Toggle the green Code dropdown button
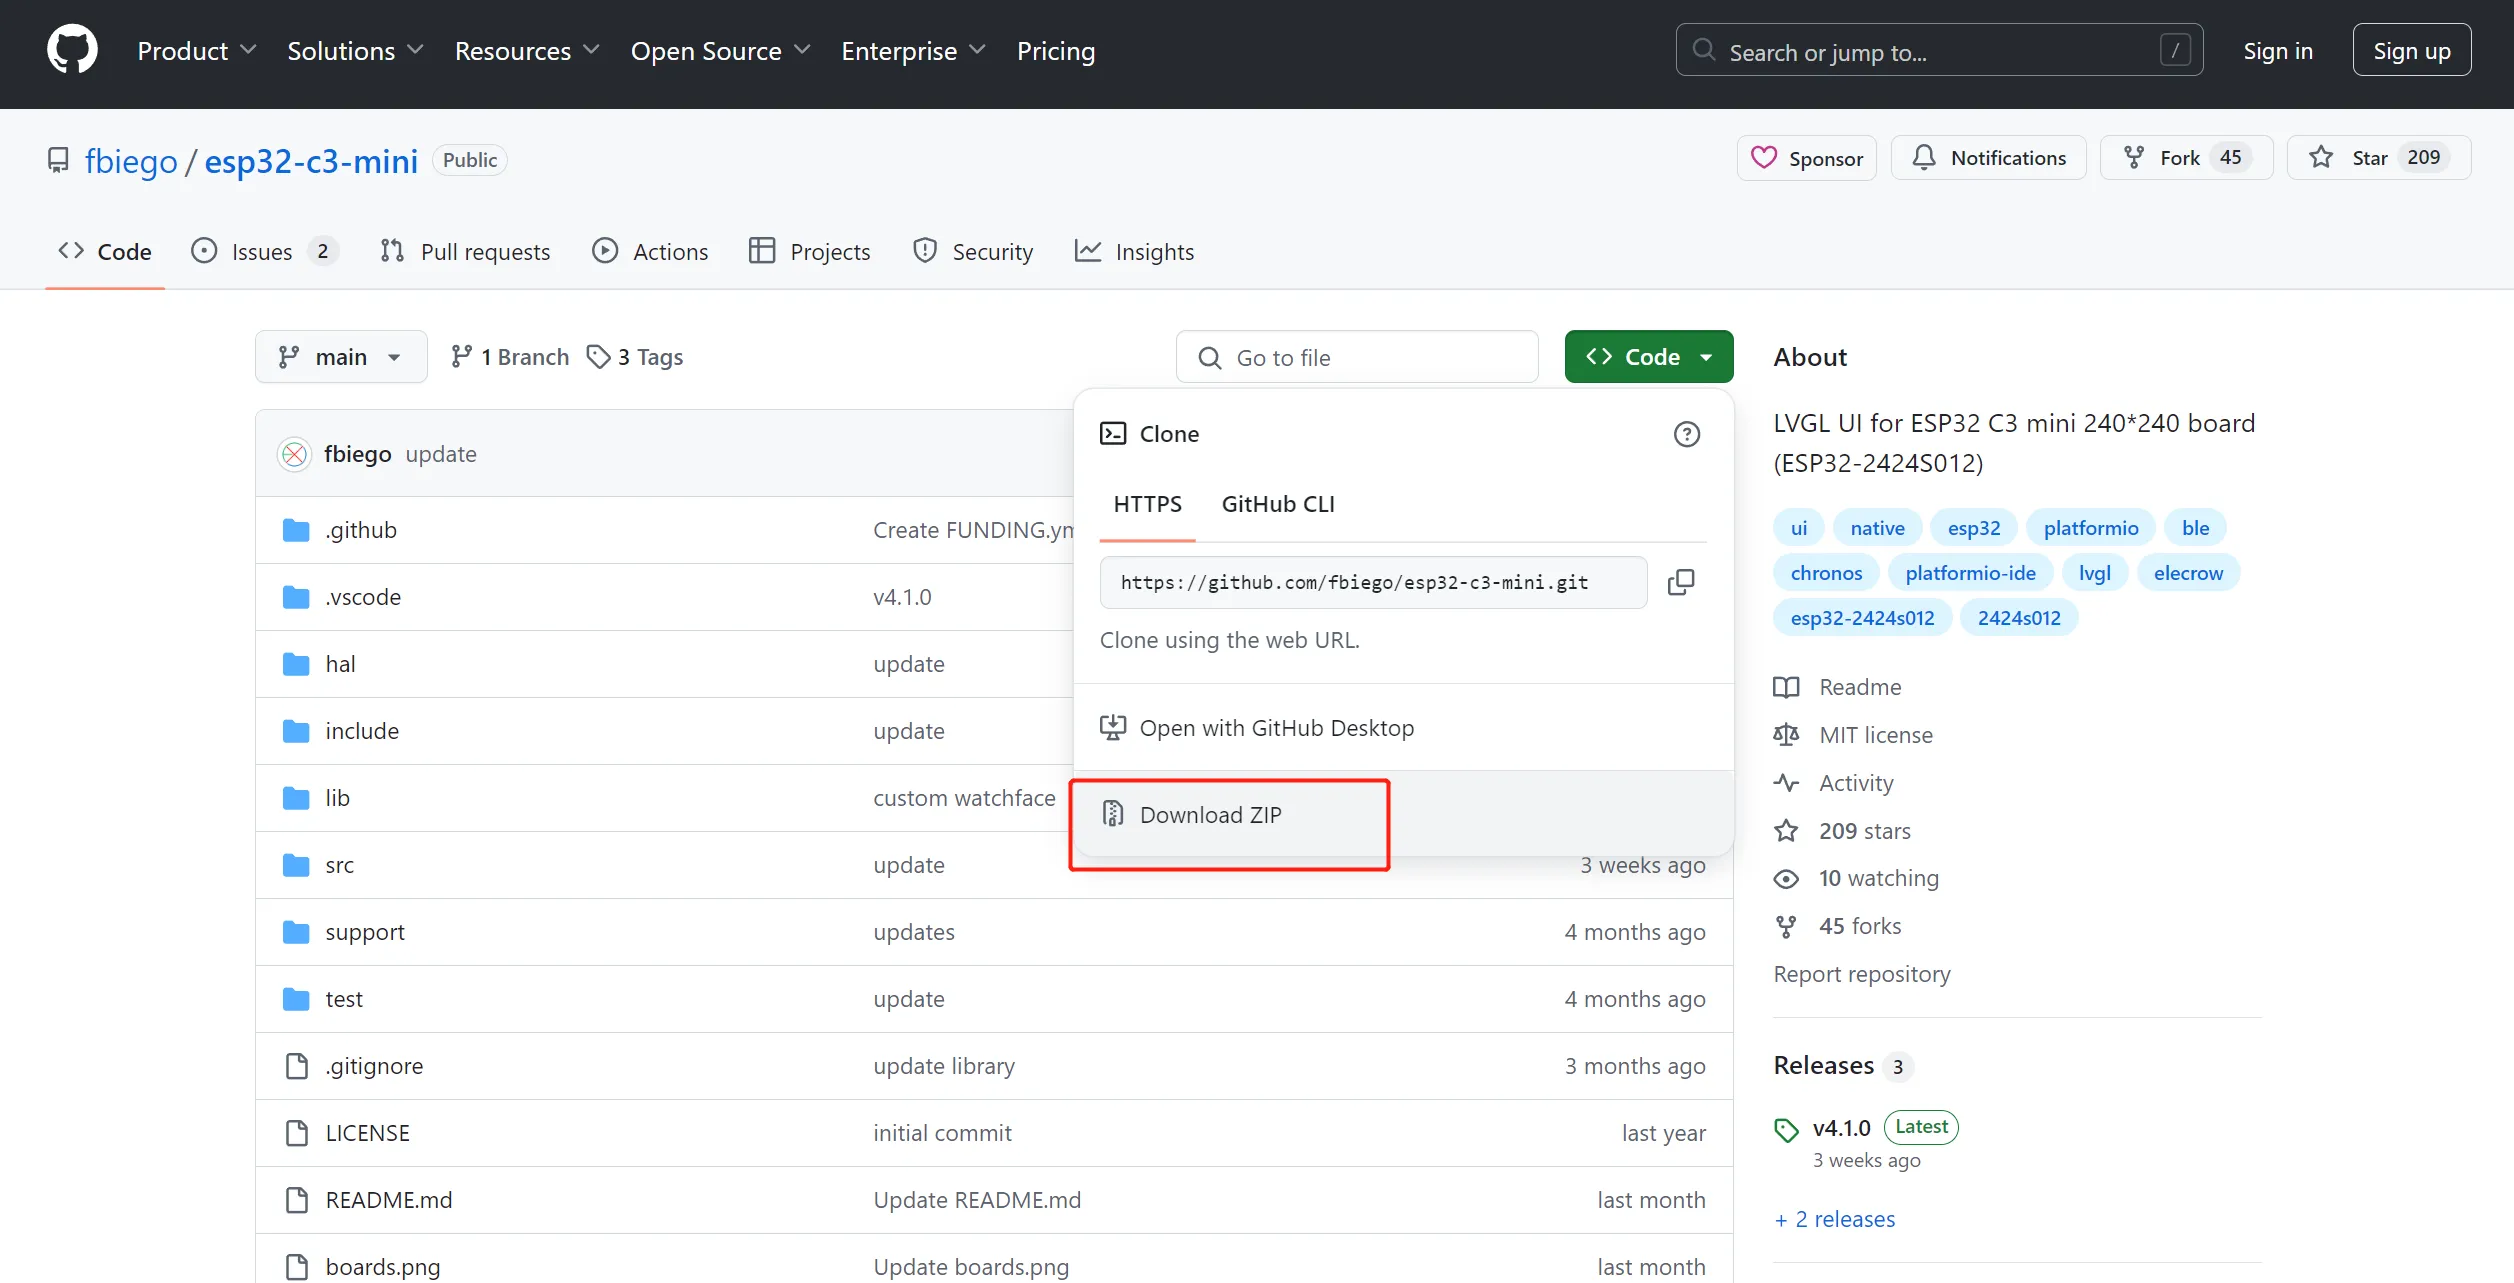Screen dimensions: 2514x1283 1649,357
